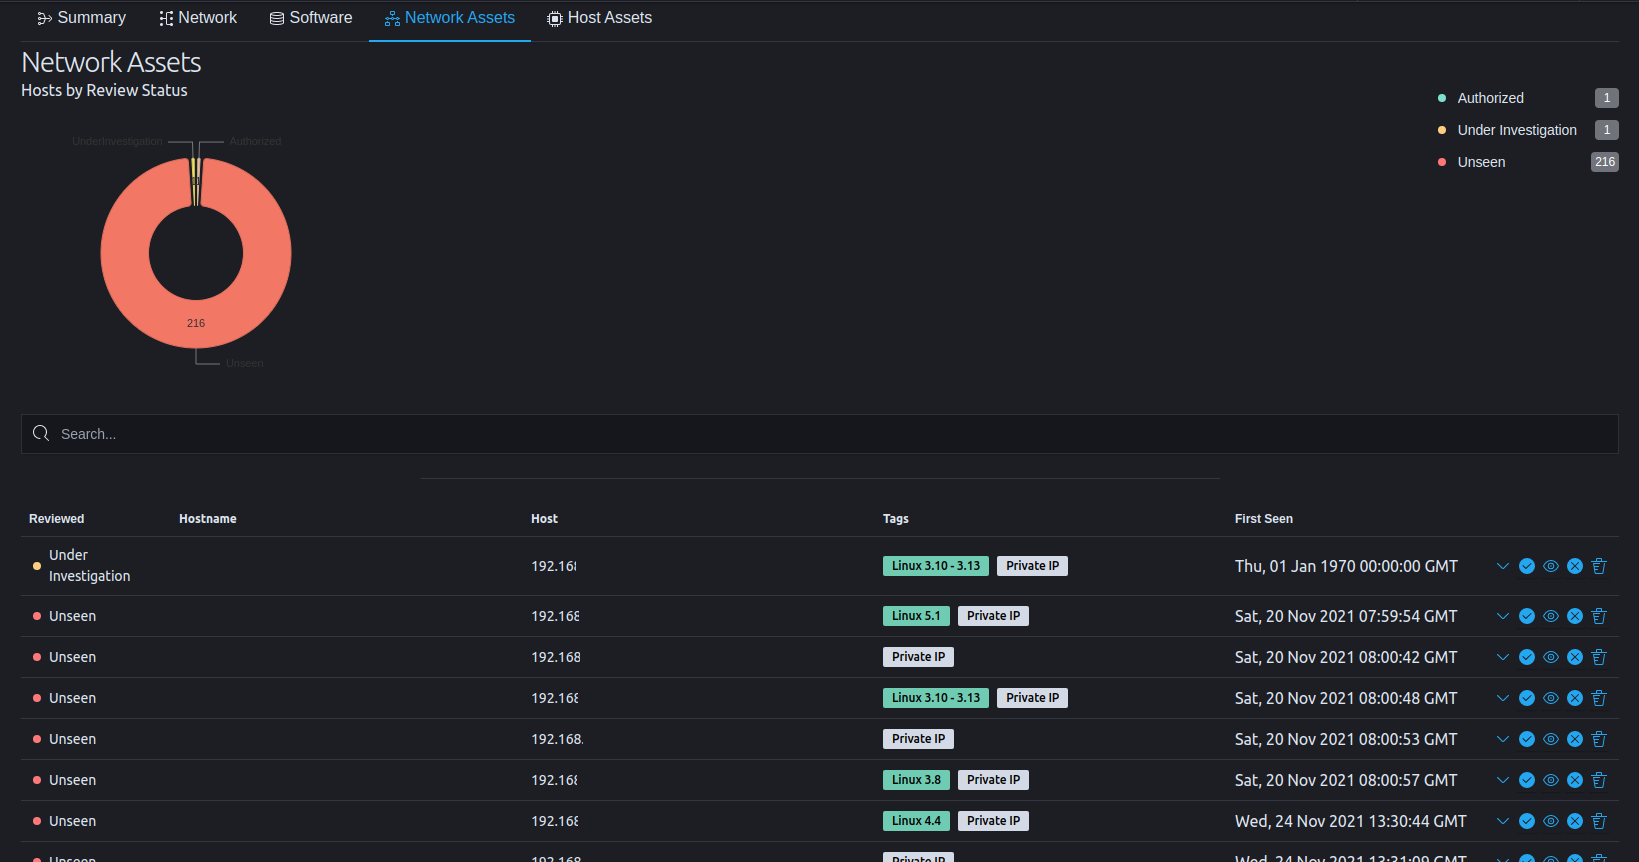
Task: Click eye icon for 08:00:53 host
Action: (x=1551, y=739)
